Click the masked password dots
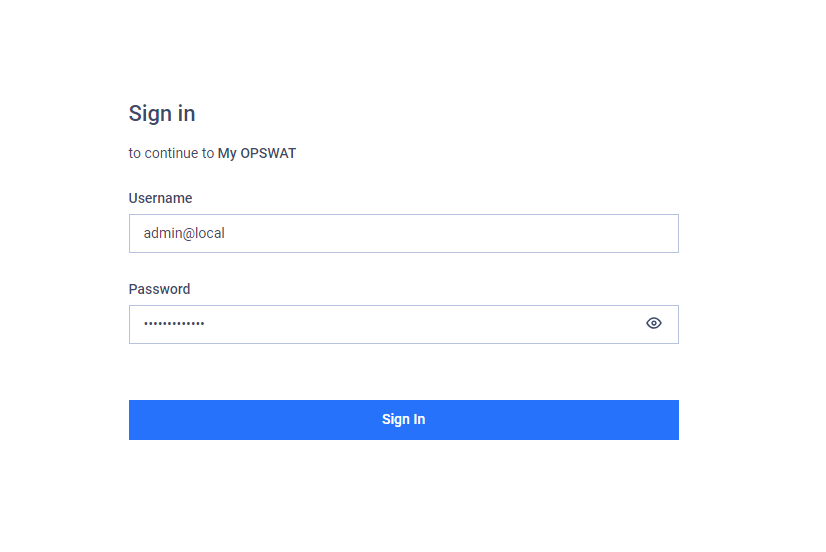This screenshot has height=552, width=826. click(174, 323)
